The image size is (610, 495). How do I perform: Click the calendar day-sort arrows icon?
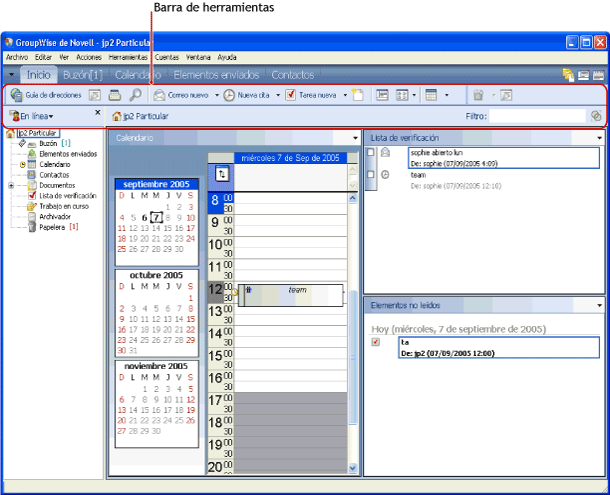click(222, 174)
